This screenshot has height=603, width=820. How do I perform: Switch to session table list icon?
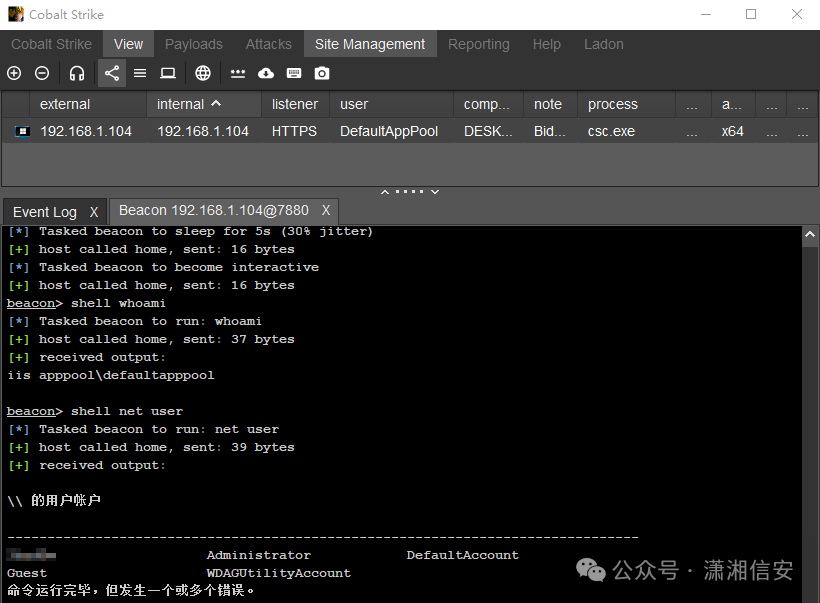tap(140, 73)
